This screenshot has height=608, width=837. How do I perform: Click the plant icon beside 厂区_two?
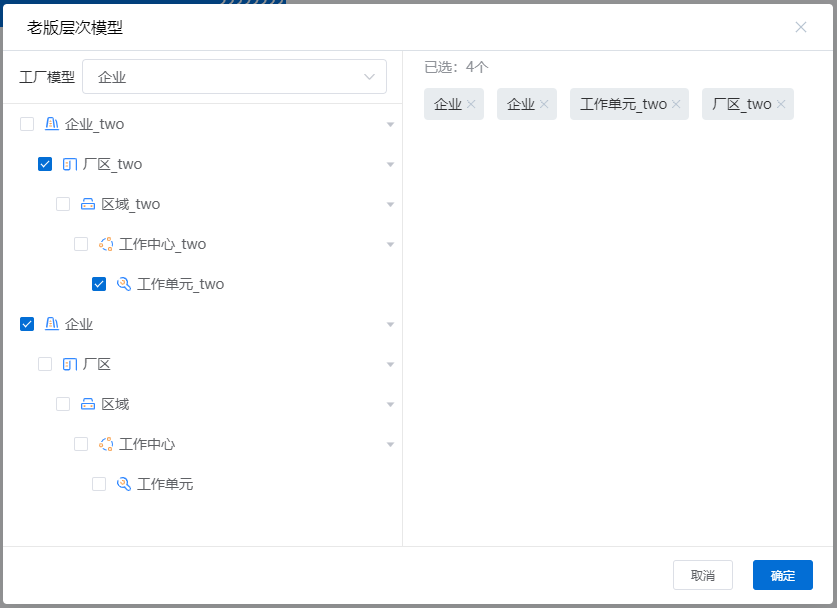[70, 164]
